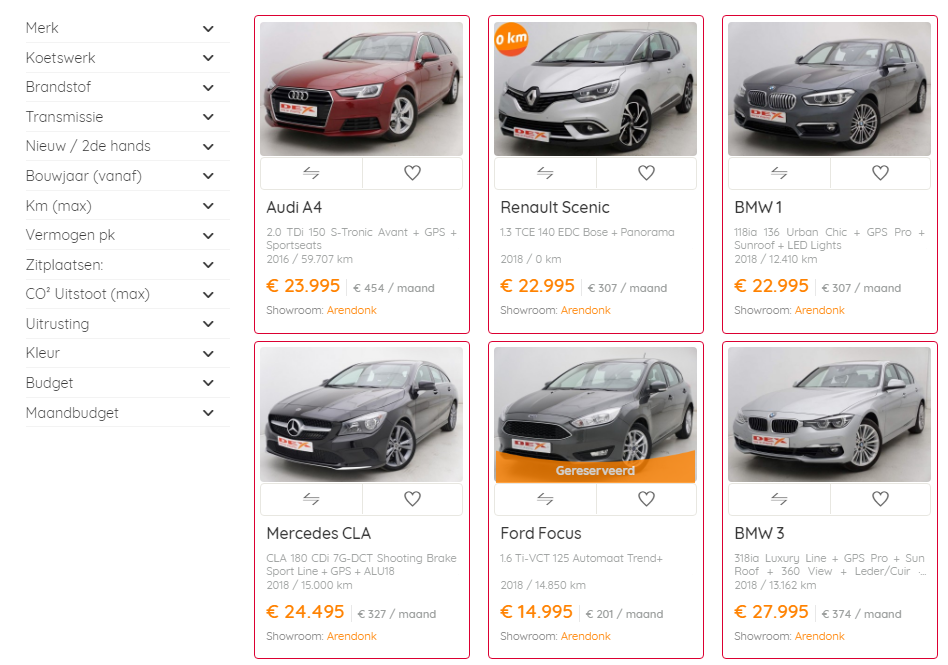Click heart icon under BMW 3
948x665 pixels.
880,499
